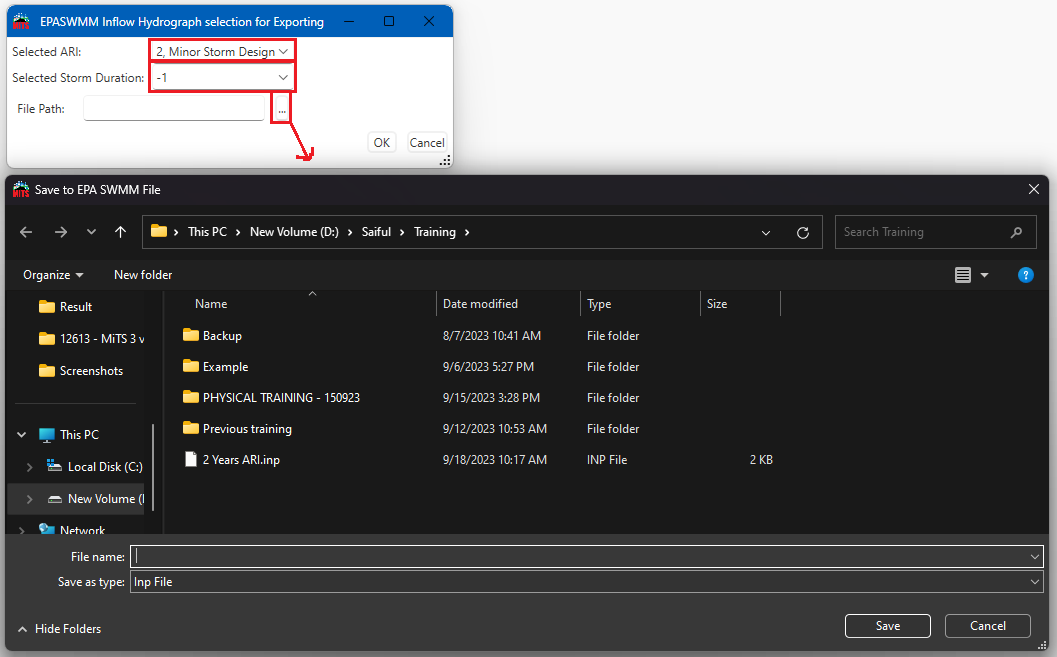Click the Backup folder icon
Screen dimensions: 1057x657
point(191,335)
